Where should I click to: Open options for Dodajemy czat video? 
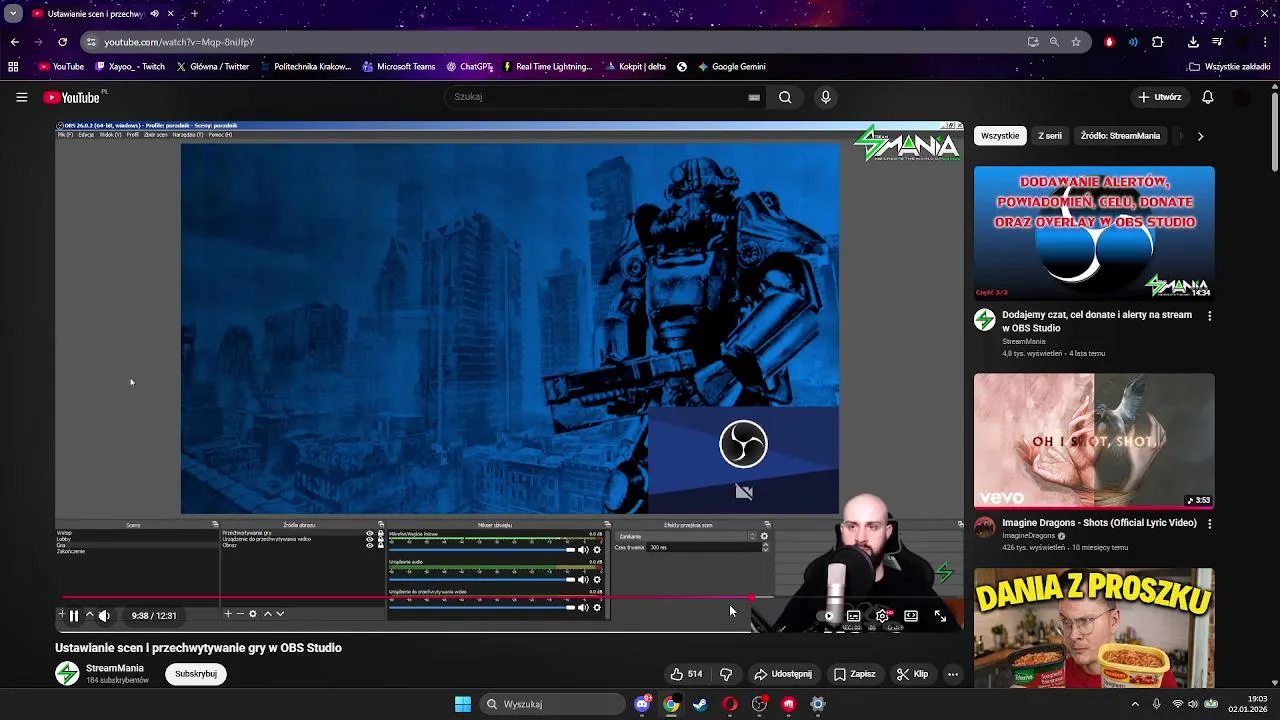click(x=1209, y=316)
